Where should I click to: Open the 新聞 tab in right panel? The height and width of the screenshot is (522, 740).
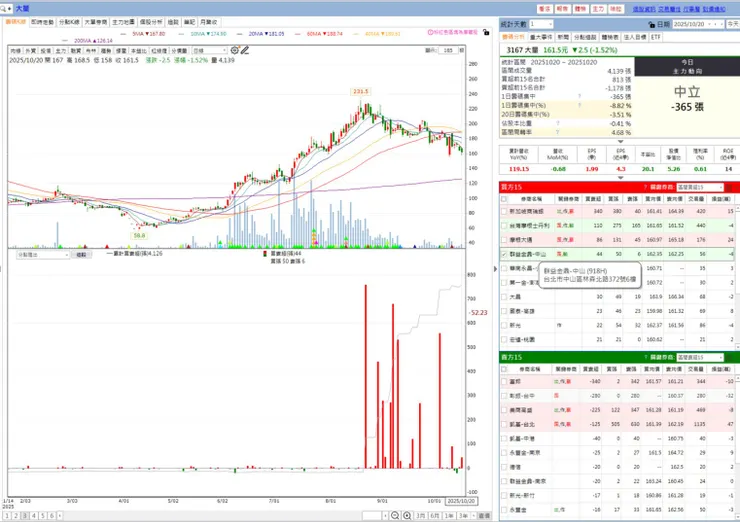pos(563,37)
